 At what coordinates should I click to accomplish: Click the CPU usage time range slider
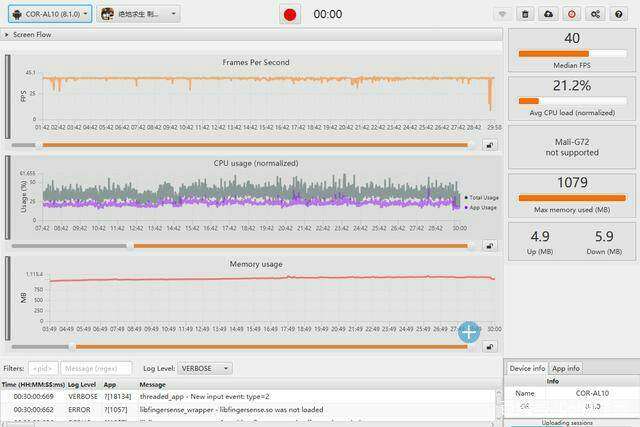[x=300, y=246]
